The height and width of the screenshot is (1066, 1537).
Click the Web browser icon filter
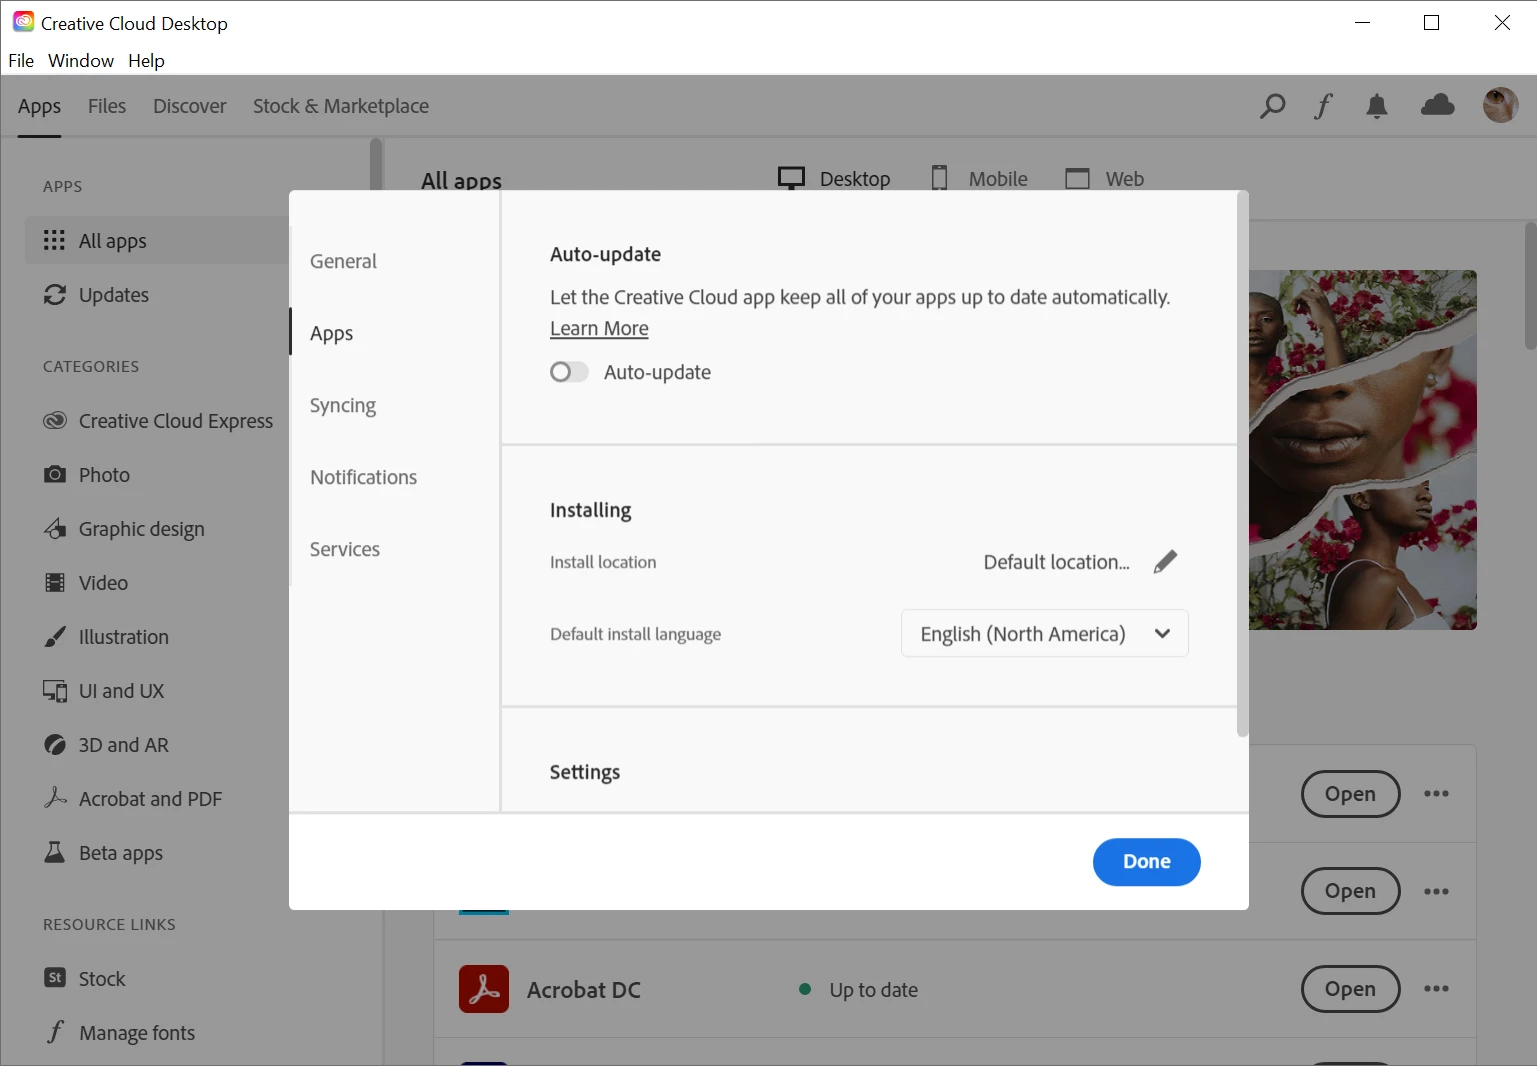[1077, 178]
